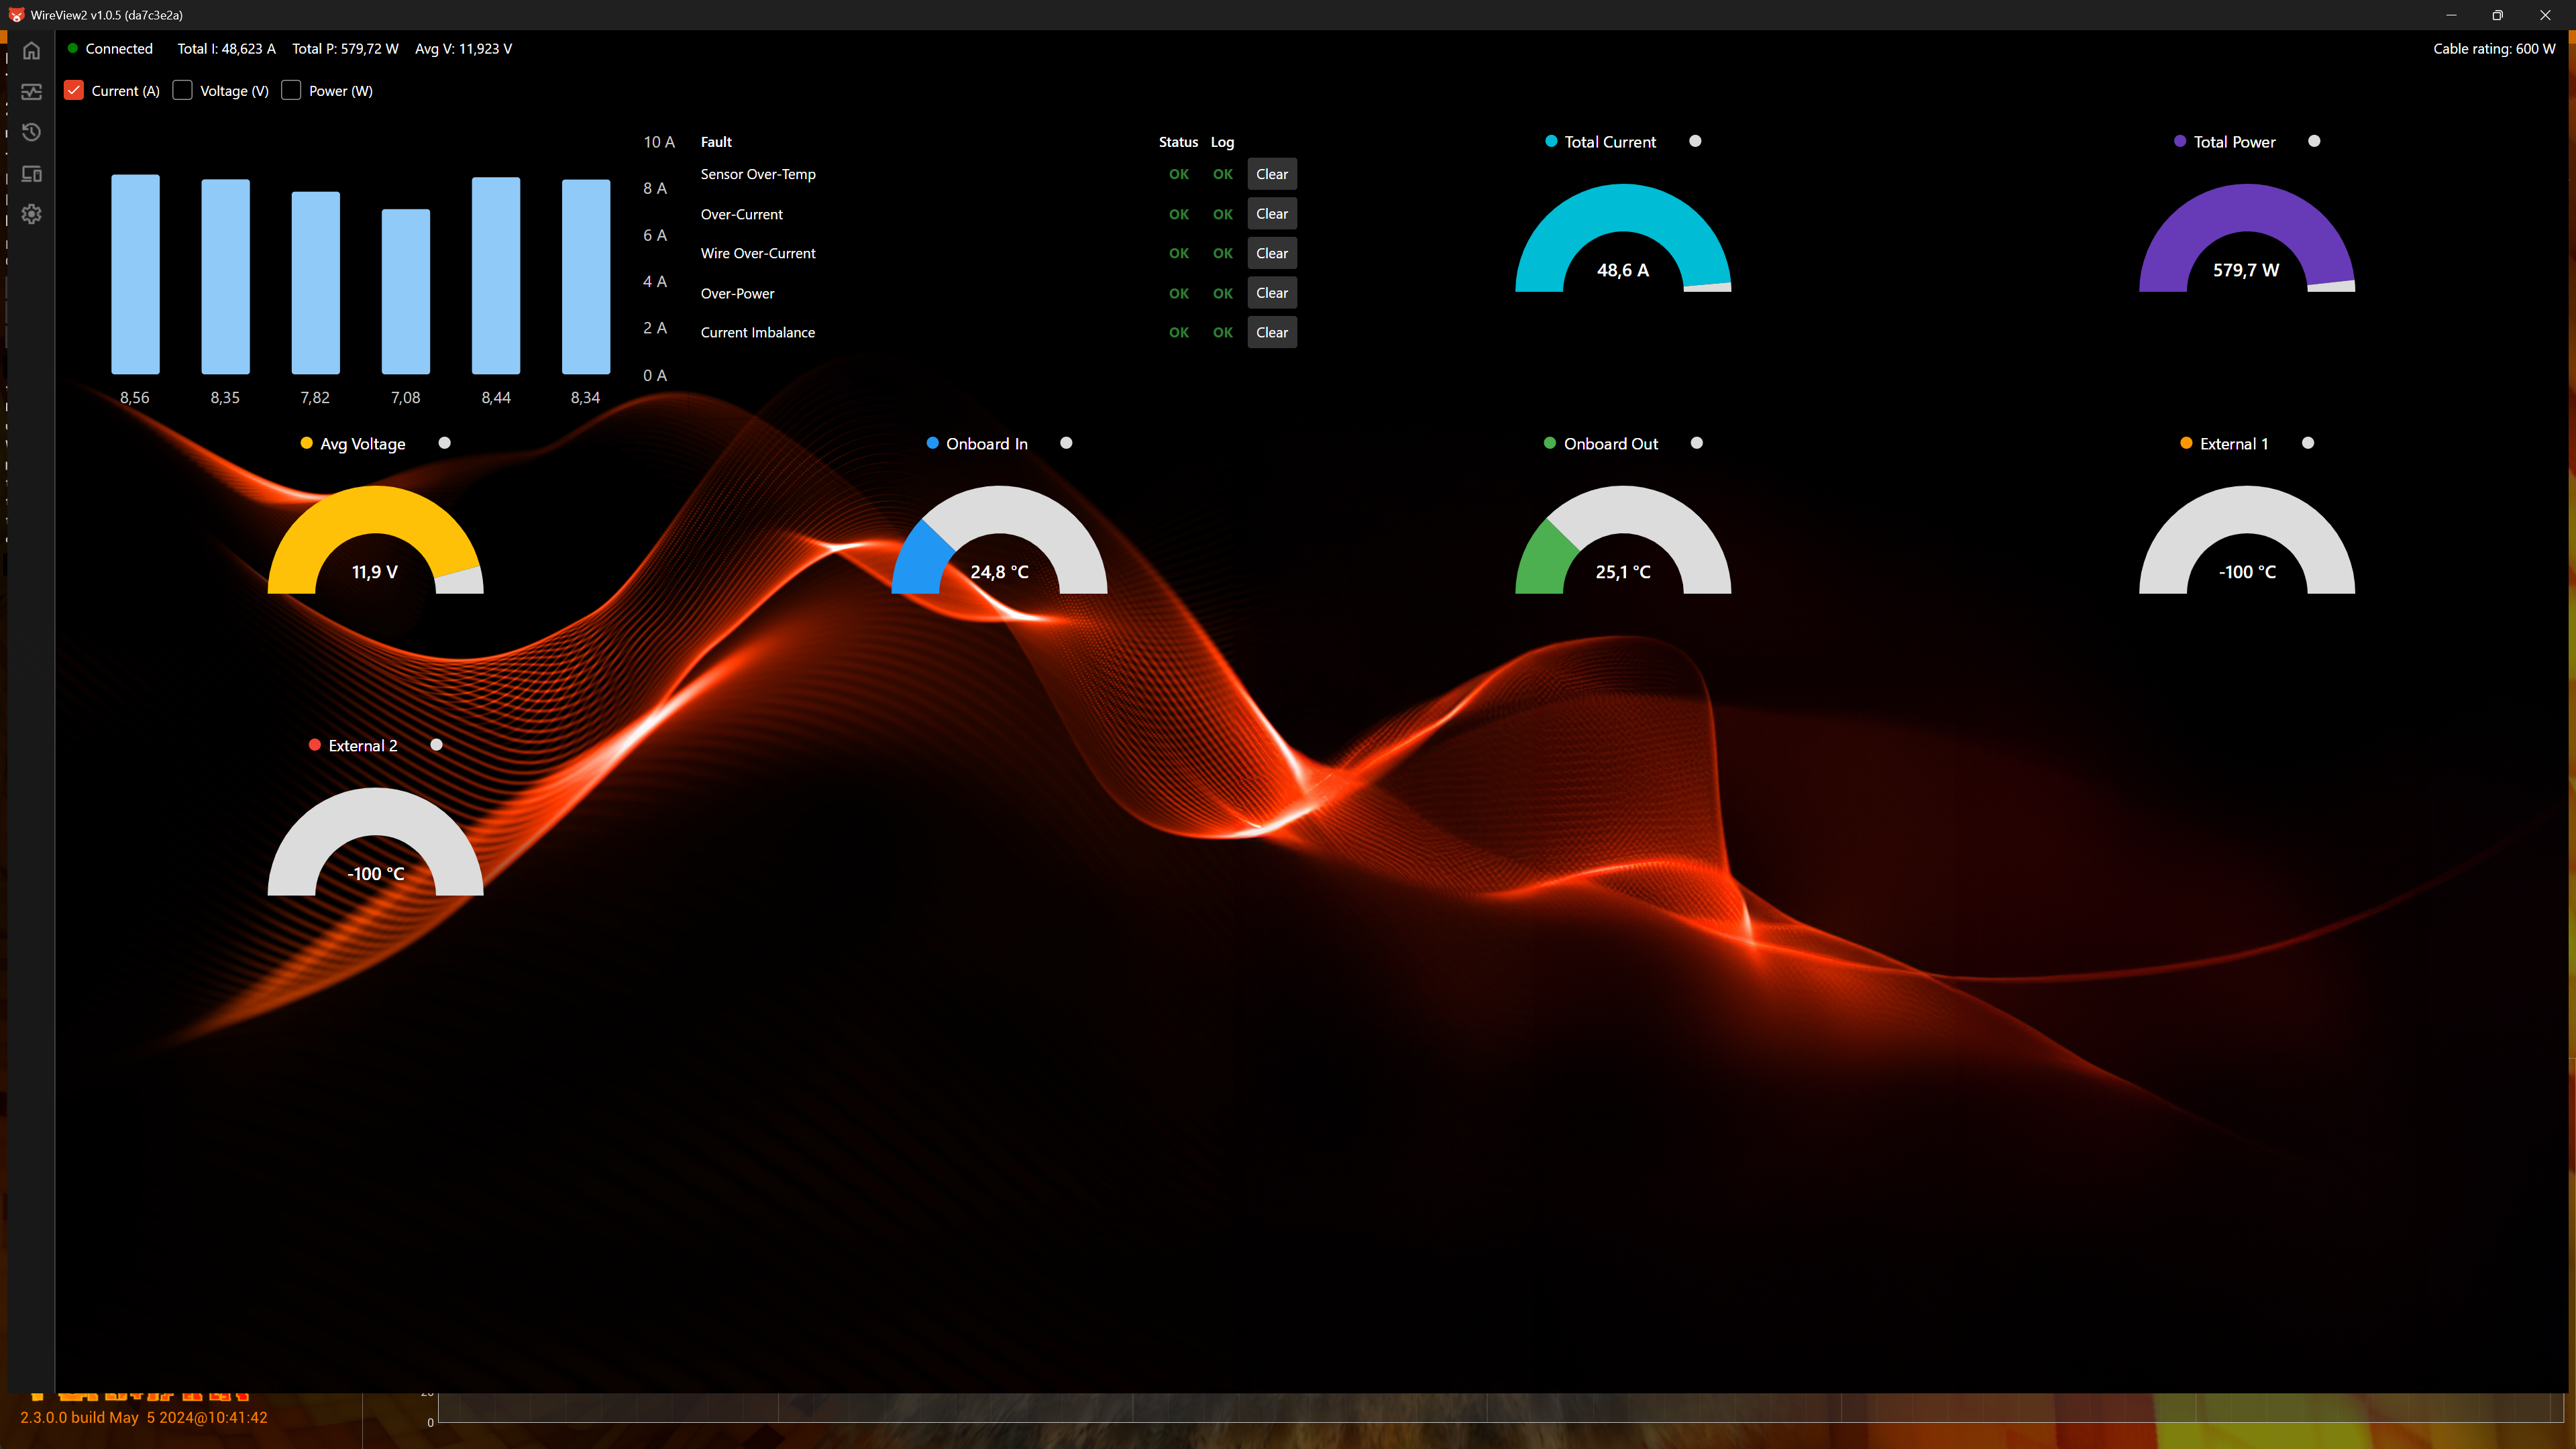Clear the Over-Power fault log
2576x1449 pixels.
coord(1271,293)
